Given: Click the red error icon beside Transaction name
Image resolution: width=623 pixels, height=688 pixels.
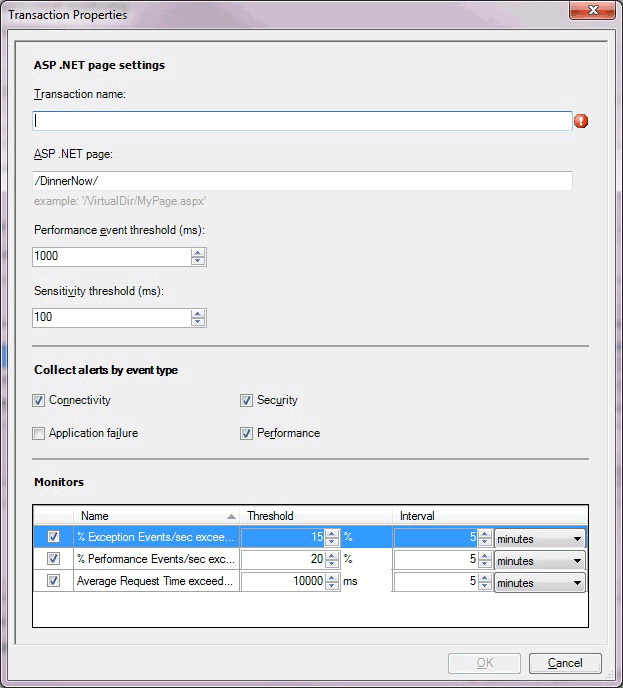Looking at the screenshot, I should tap(581, 121).
